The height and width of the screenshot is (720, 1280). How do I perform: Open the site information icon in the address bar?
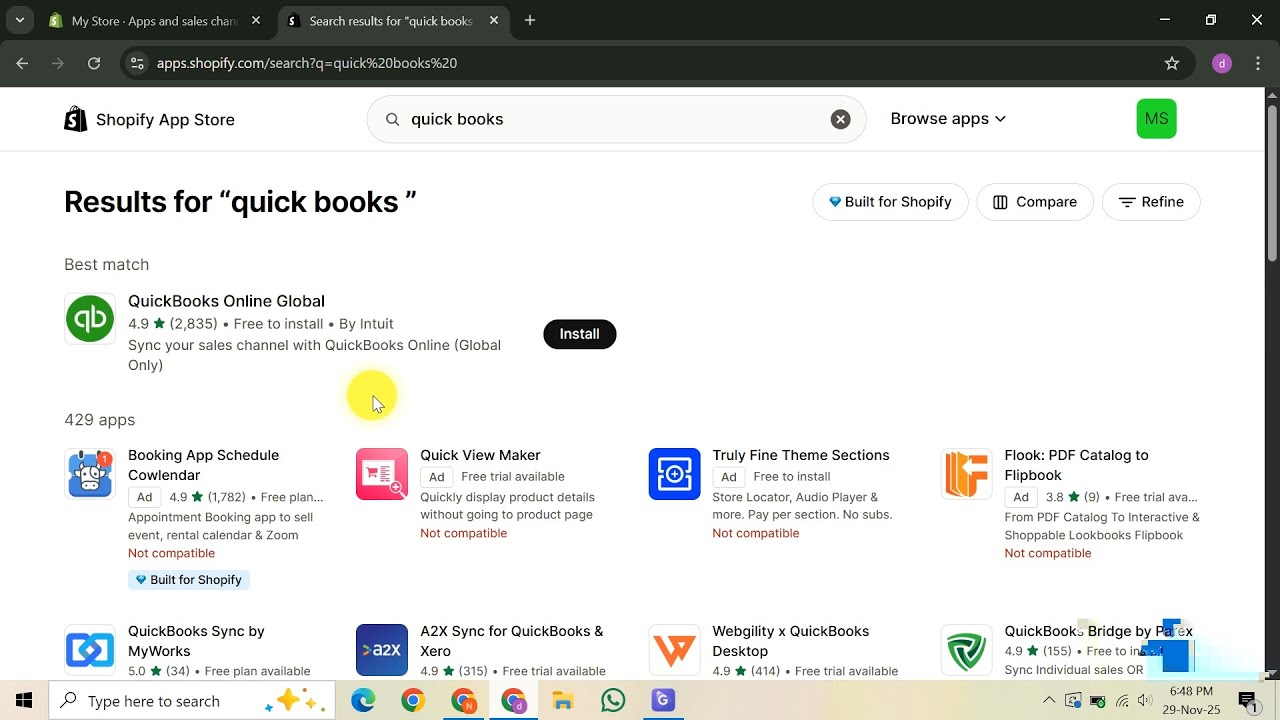(138, 63)
